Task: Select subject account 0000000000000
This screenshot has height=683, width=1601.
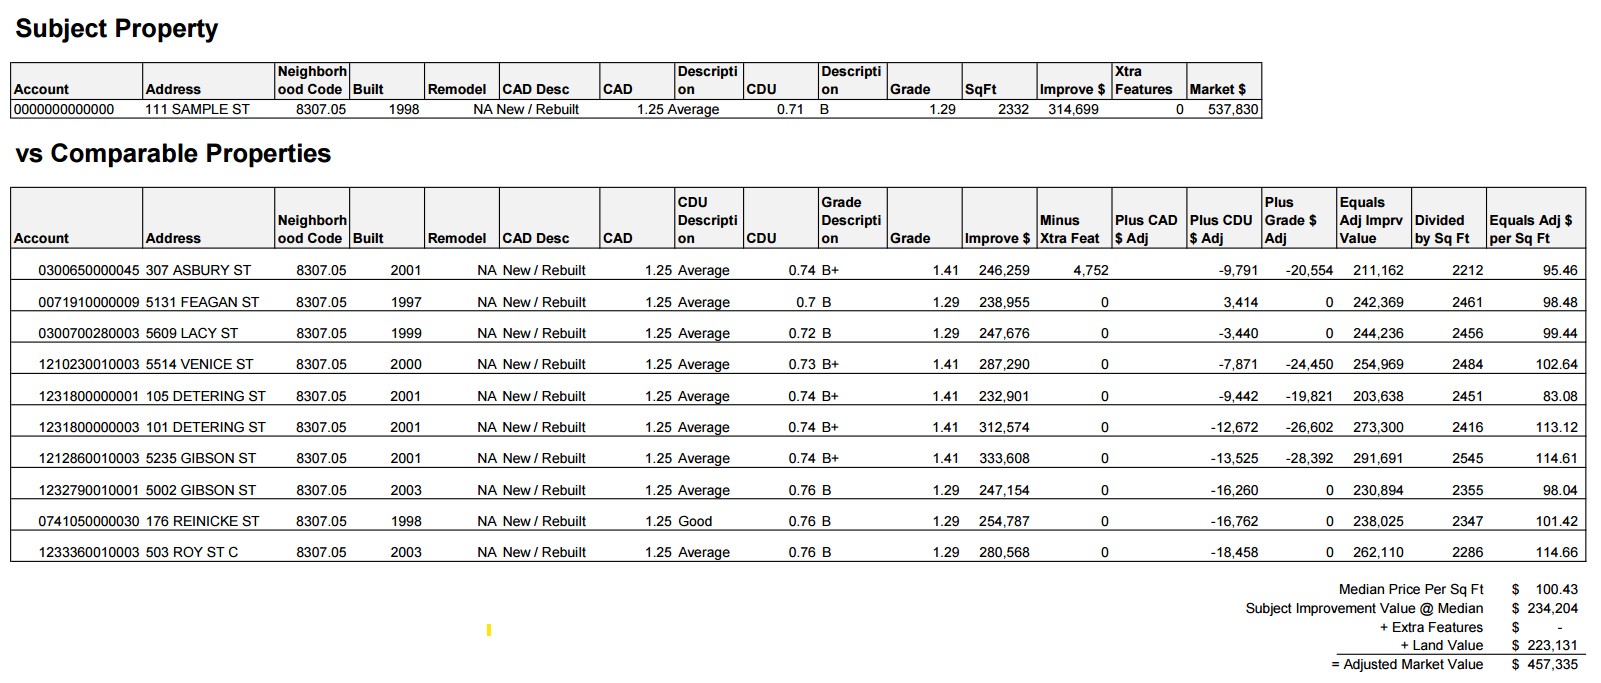Action: coord(64,109)
